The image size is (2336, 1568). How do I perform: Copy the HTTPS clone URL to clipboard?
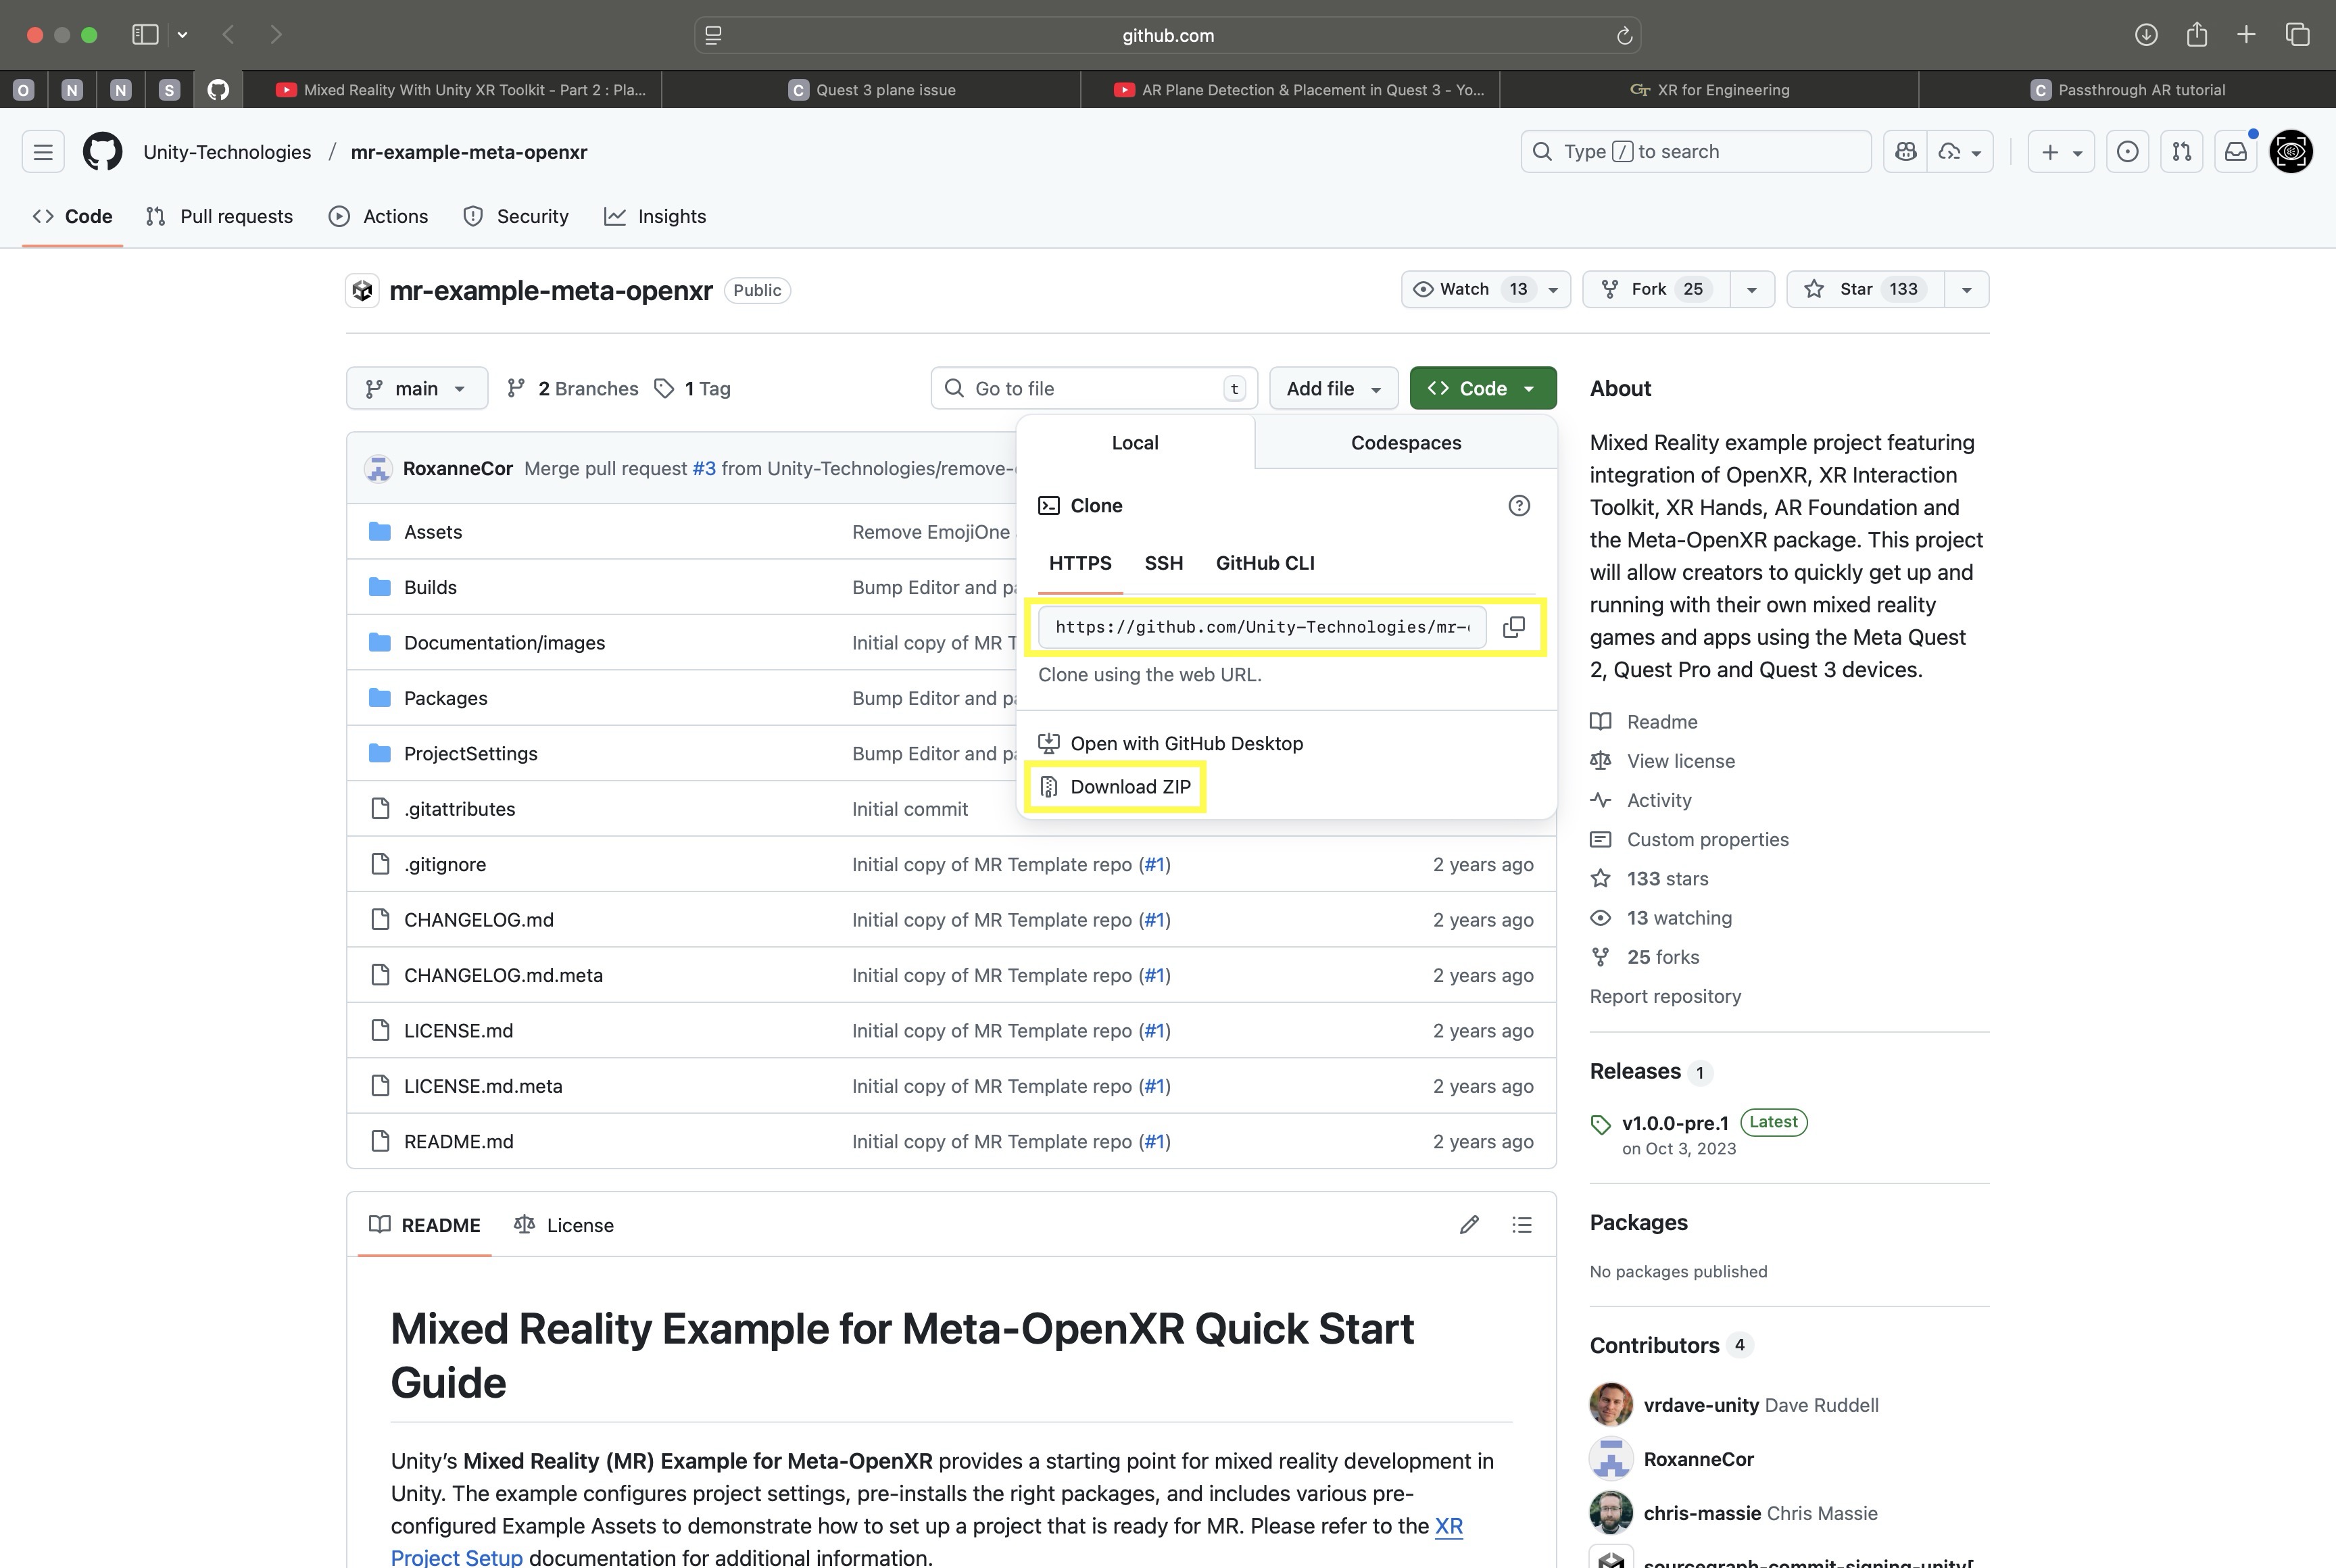pos(1513,627)
